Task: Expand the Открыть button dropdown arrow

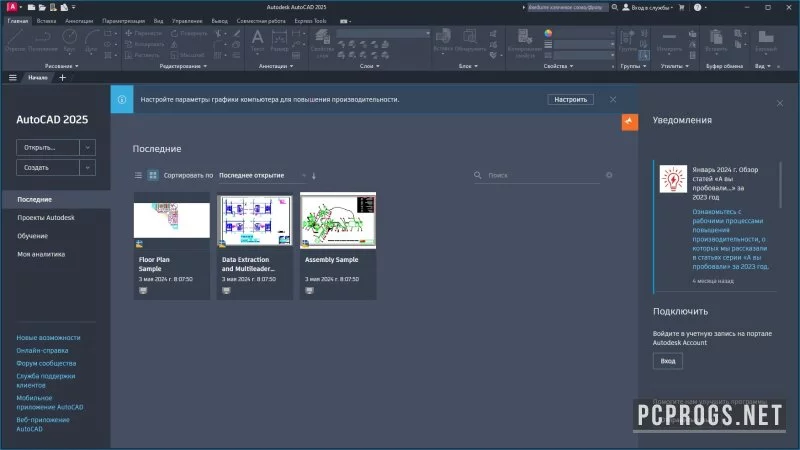Action: [87, 147]
